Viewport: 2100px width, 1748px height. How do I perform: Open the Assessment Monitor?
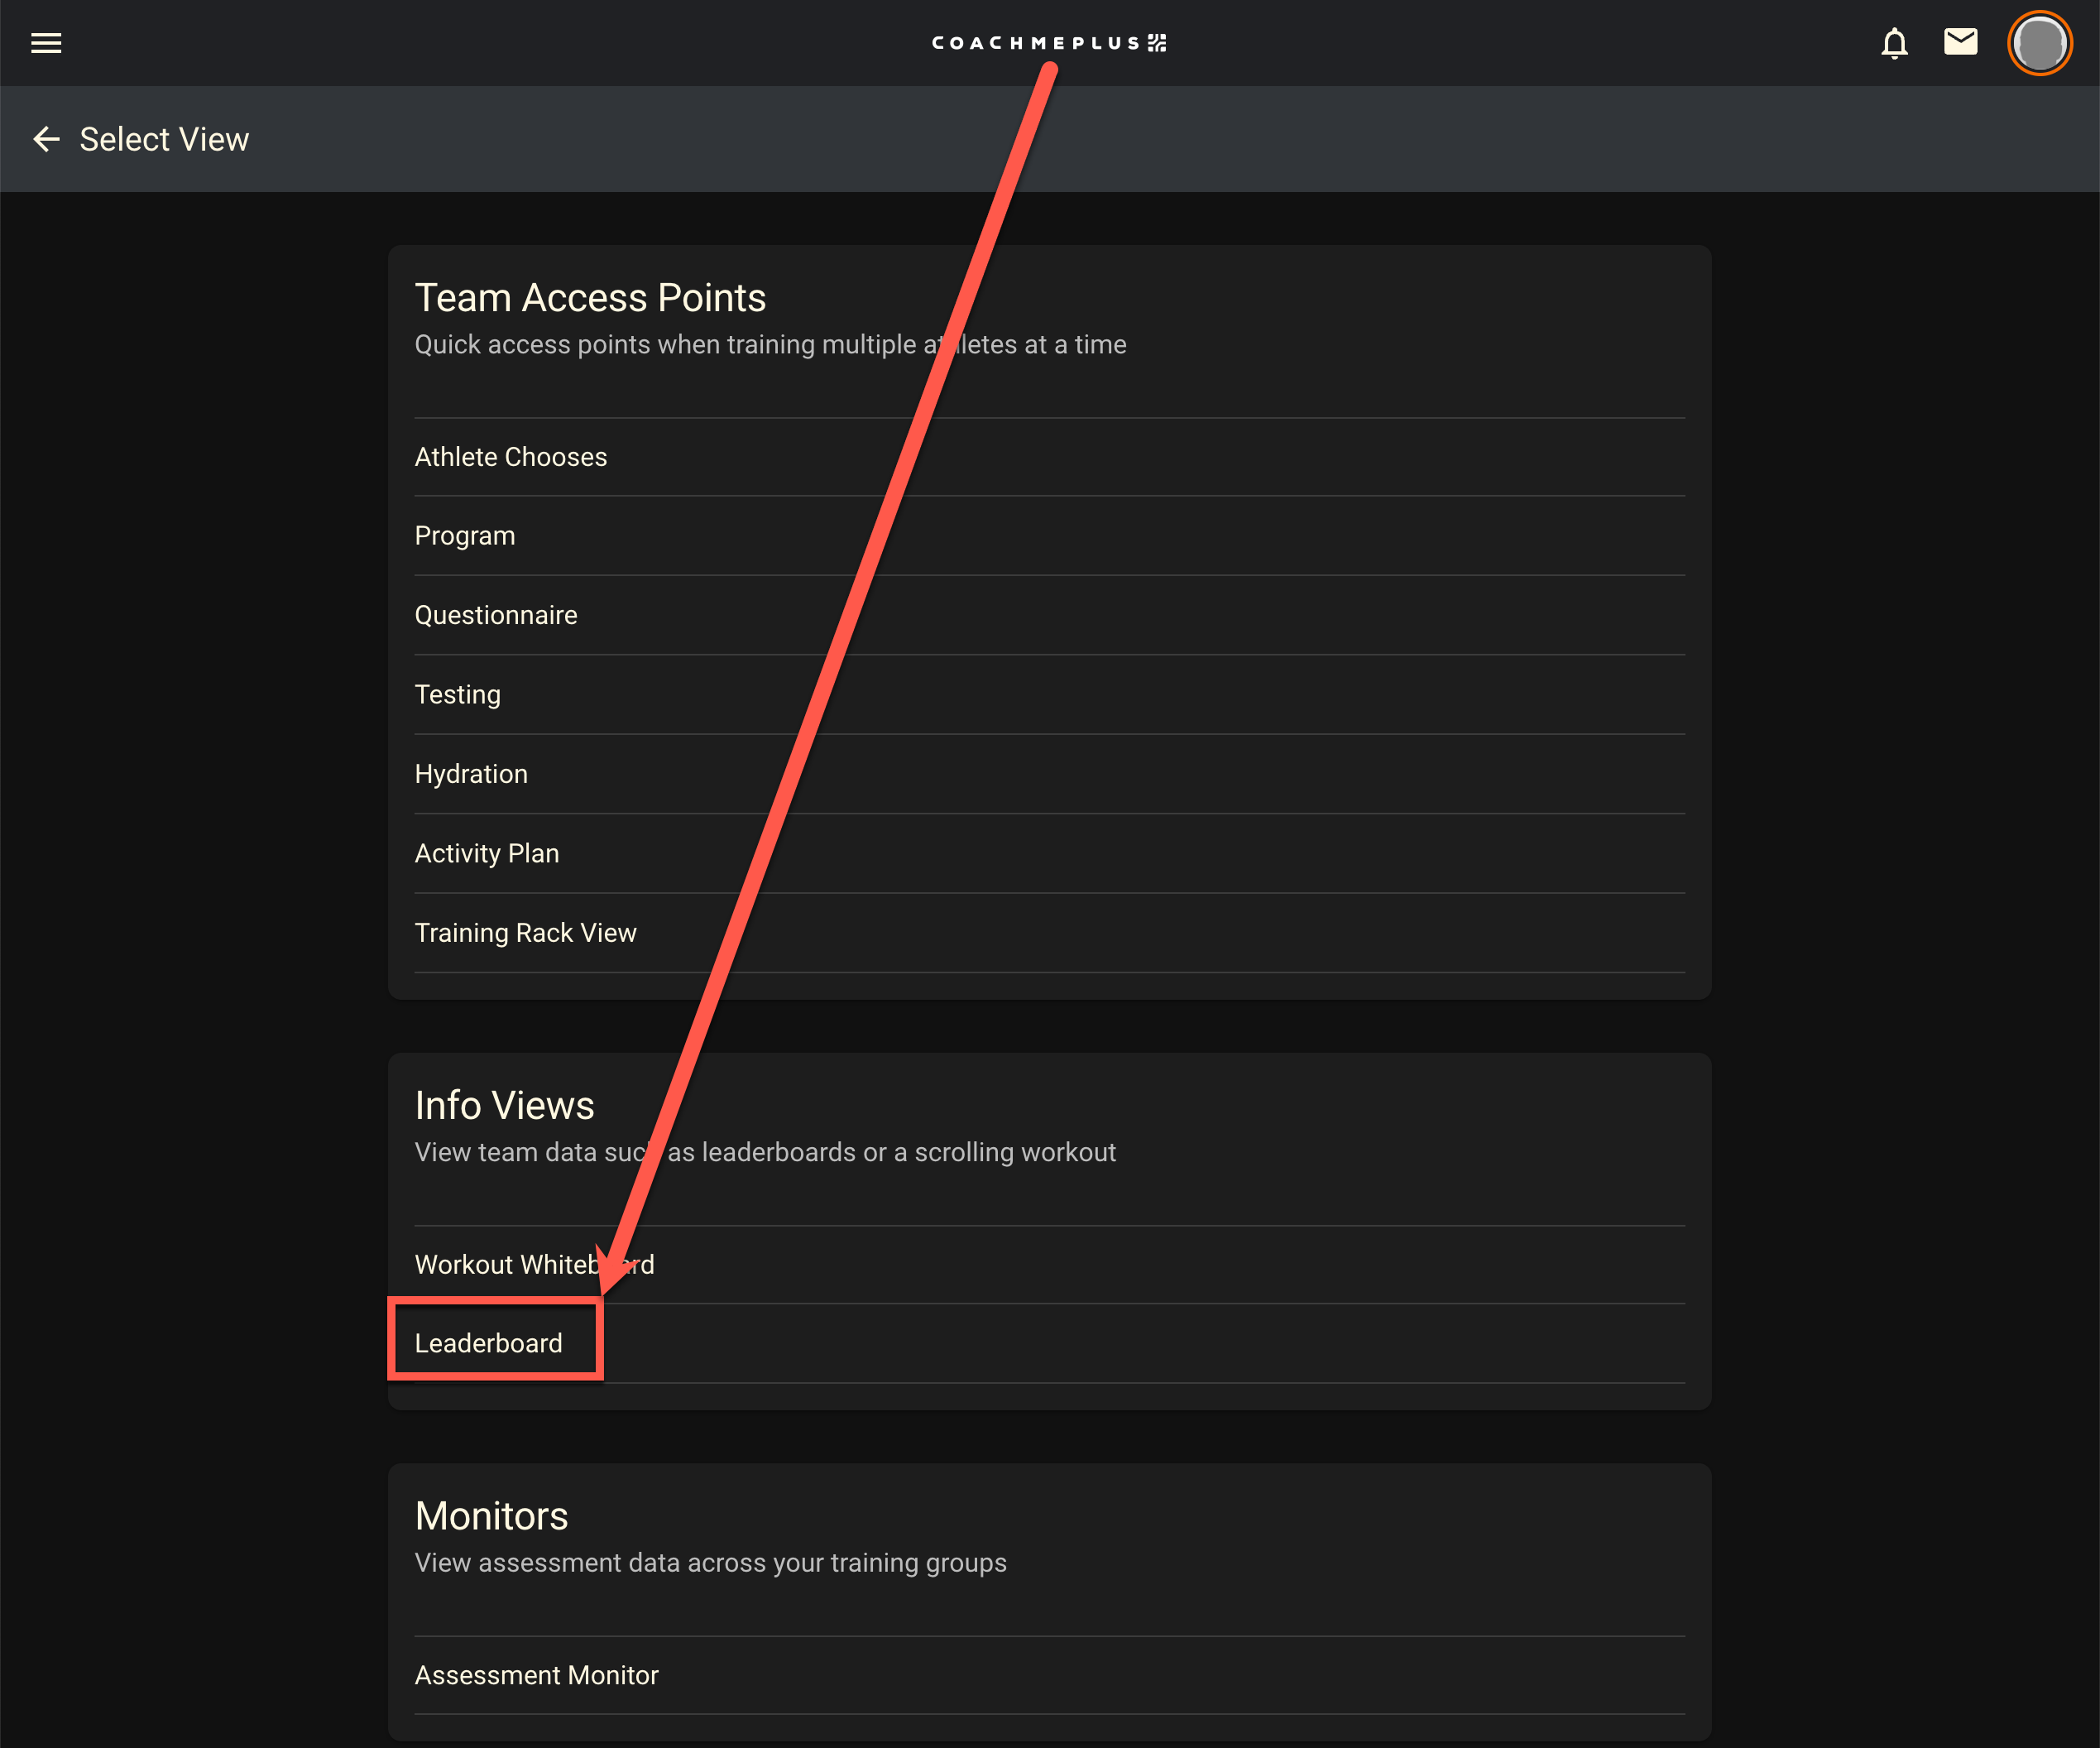click(1049, 1676)
